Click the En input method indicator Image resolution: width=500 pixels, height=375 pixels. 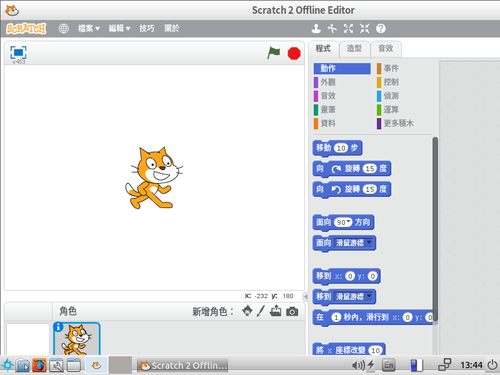coord(389,365)
